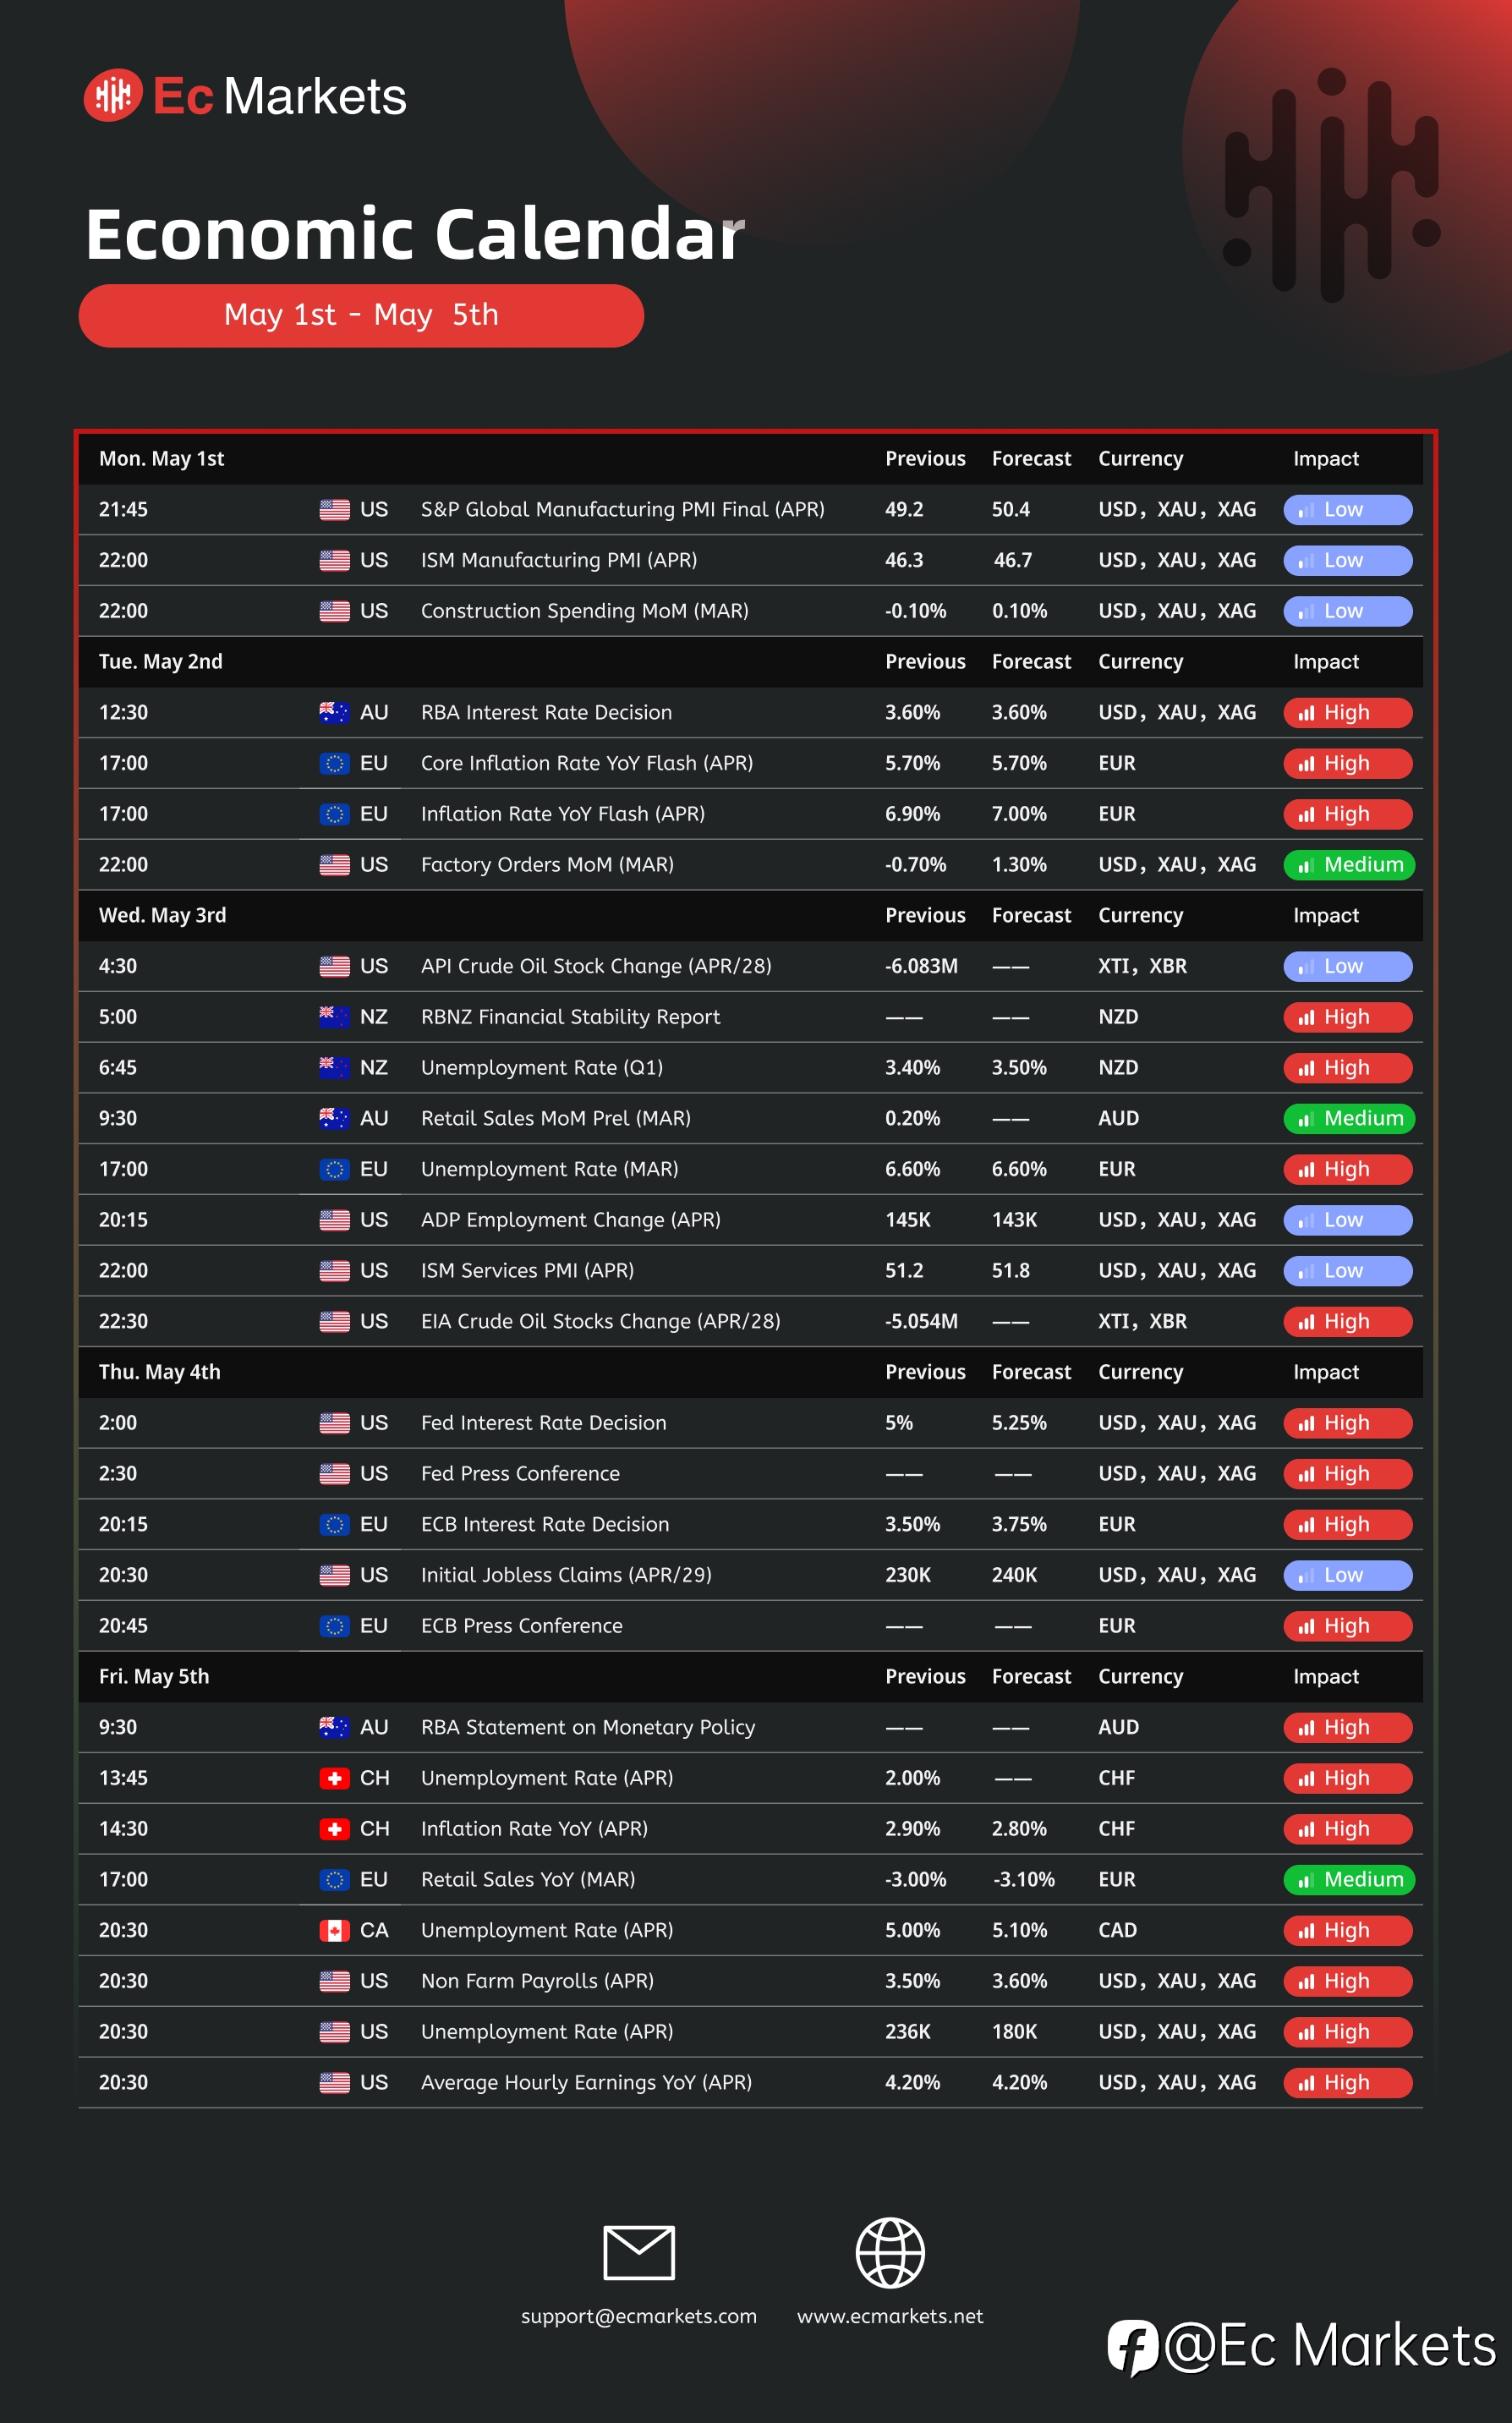Click the envelope email icon
Viewport: 1512px width, 2423px height.
639,2252
